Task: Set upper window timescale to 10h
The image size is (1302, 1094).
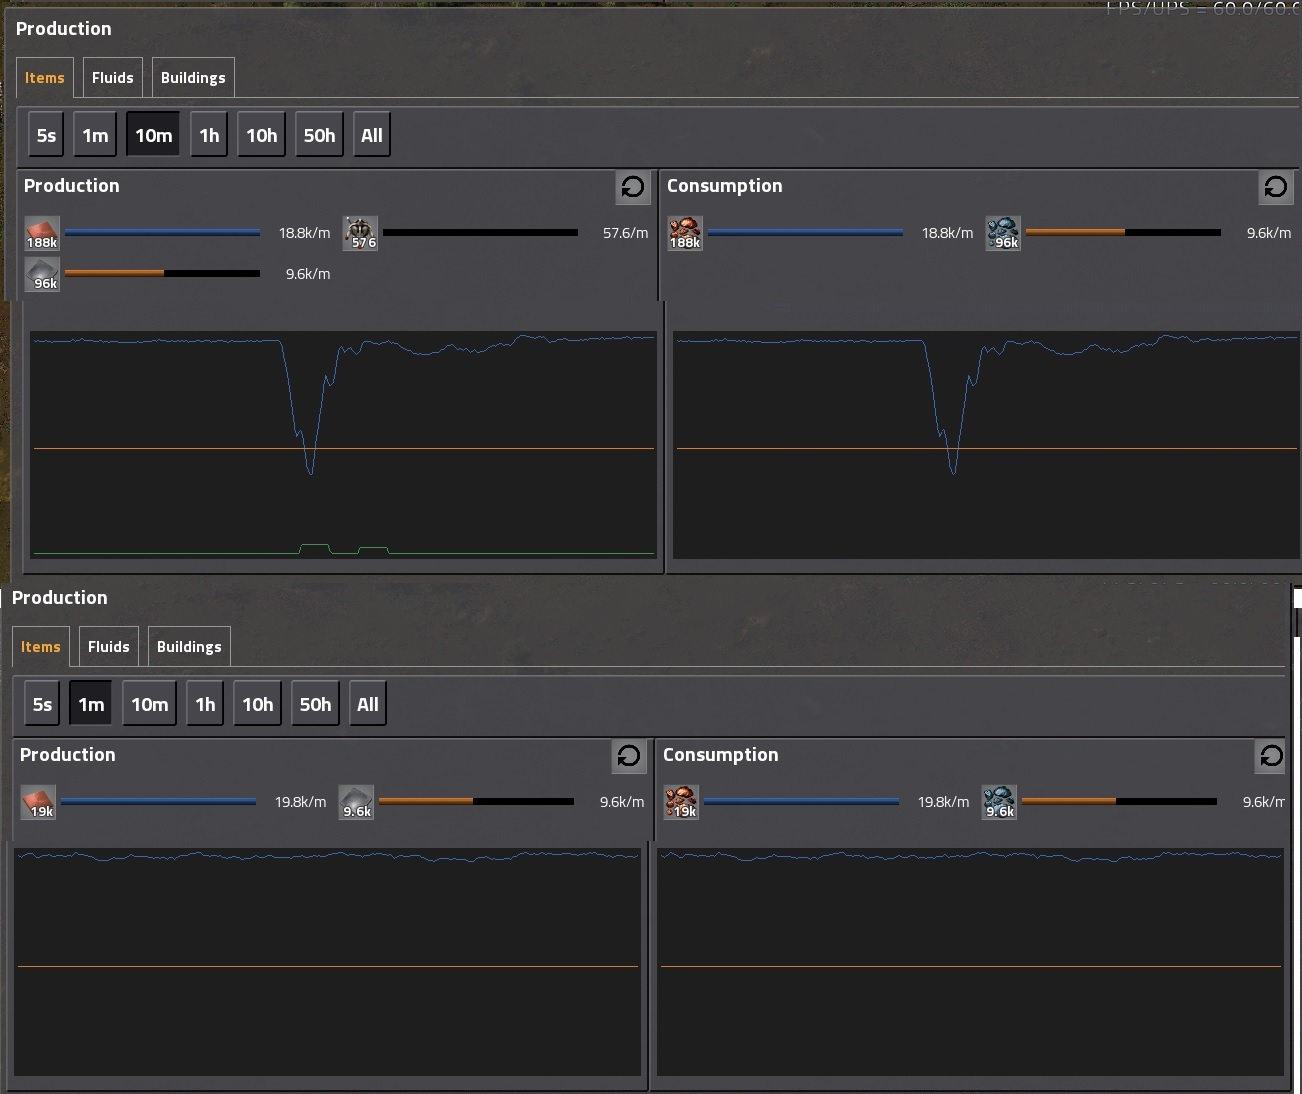Action: [261, 135]
